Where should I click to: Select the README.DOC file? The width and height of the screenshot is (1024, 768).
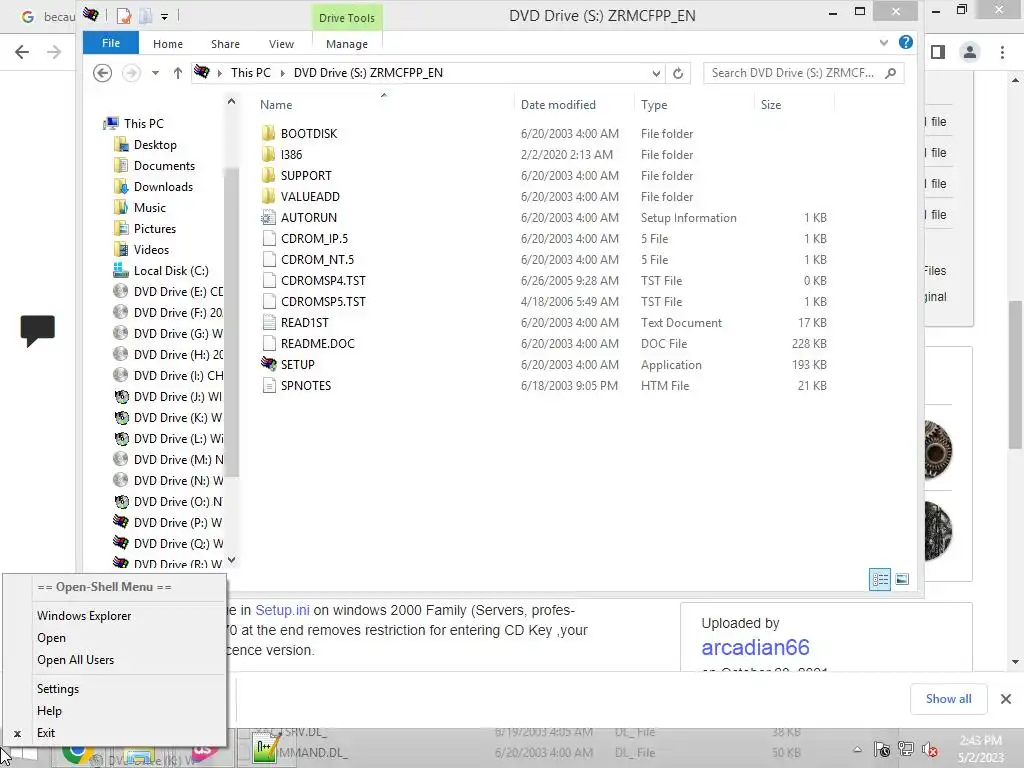317,344
